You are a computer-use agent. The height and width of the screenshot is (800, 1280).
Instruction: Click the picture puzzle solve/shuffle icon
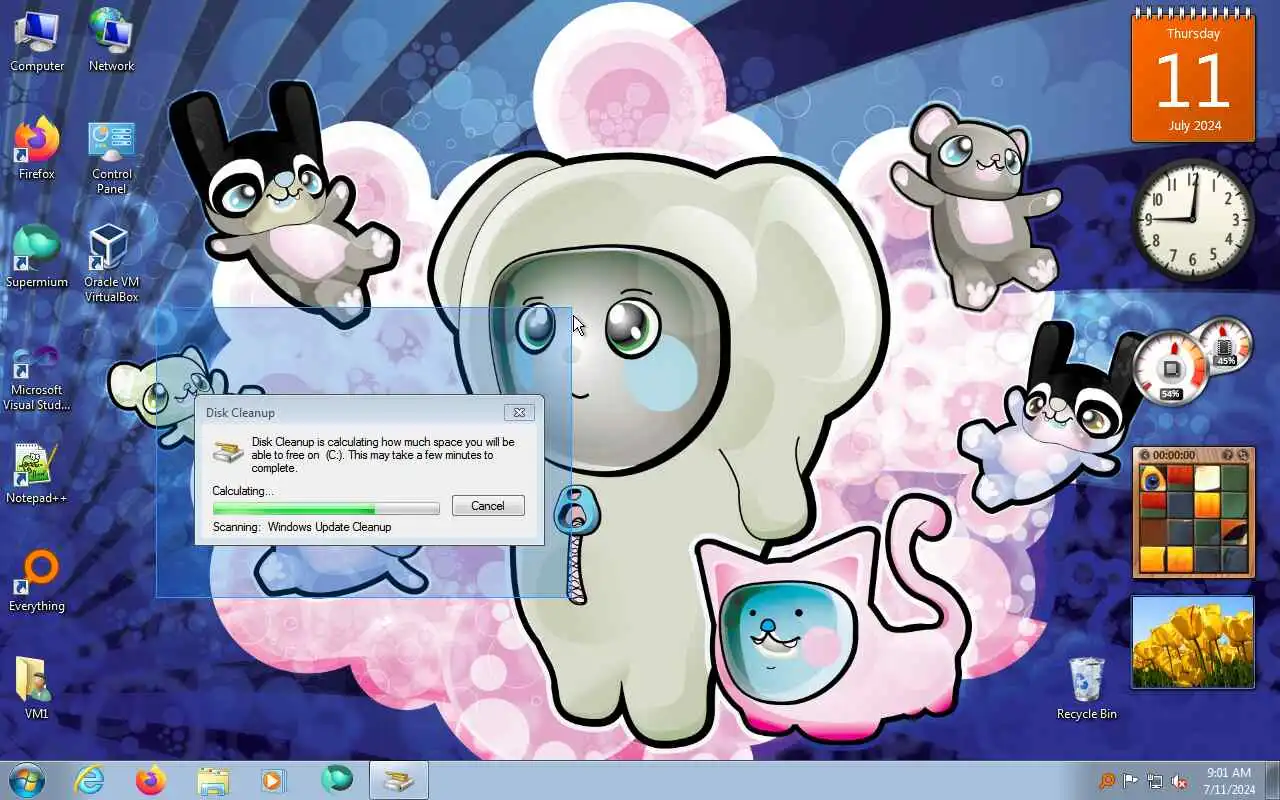1244,455
